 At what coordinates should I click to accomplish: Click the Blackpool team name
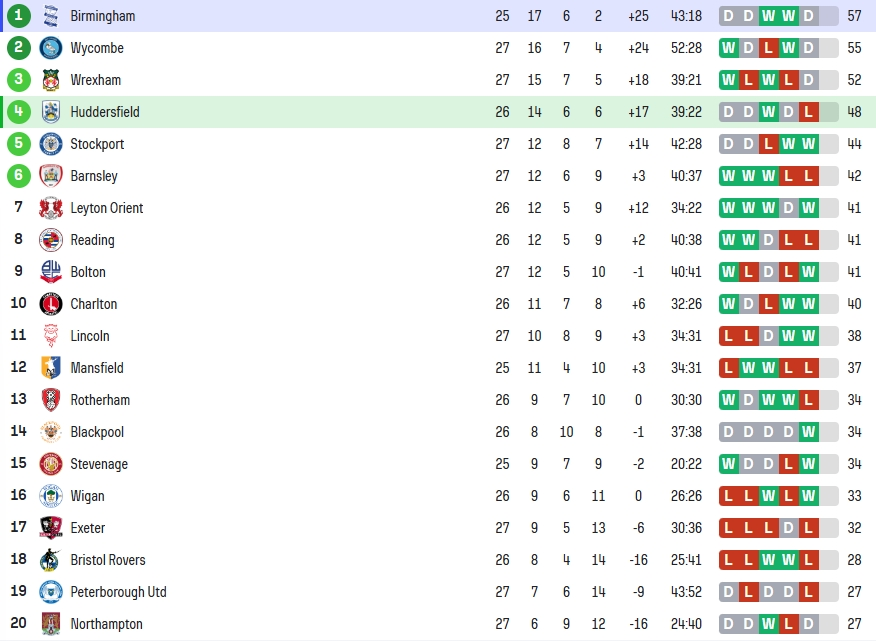point(97,432)
